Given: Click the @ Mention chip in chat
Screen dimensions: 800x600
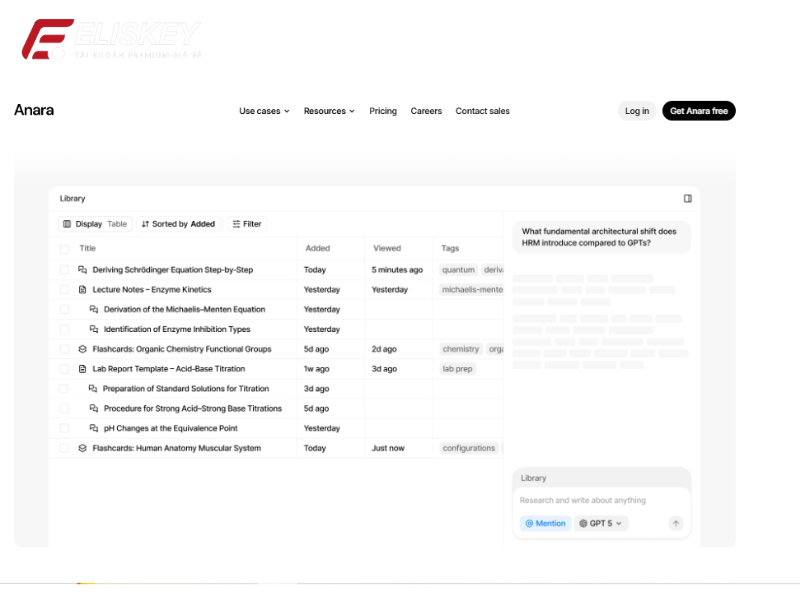Looking at the screenshot, I should pyautogui.click(x=544, y=523).
